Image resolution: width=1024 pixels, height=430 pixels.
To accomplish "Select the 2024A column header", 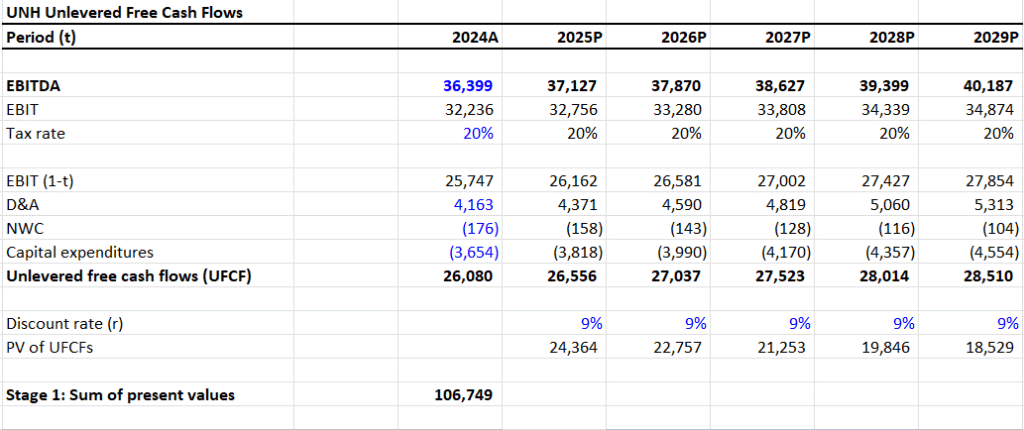I will click(x=475, y=37).
